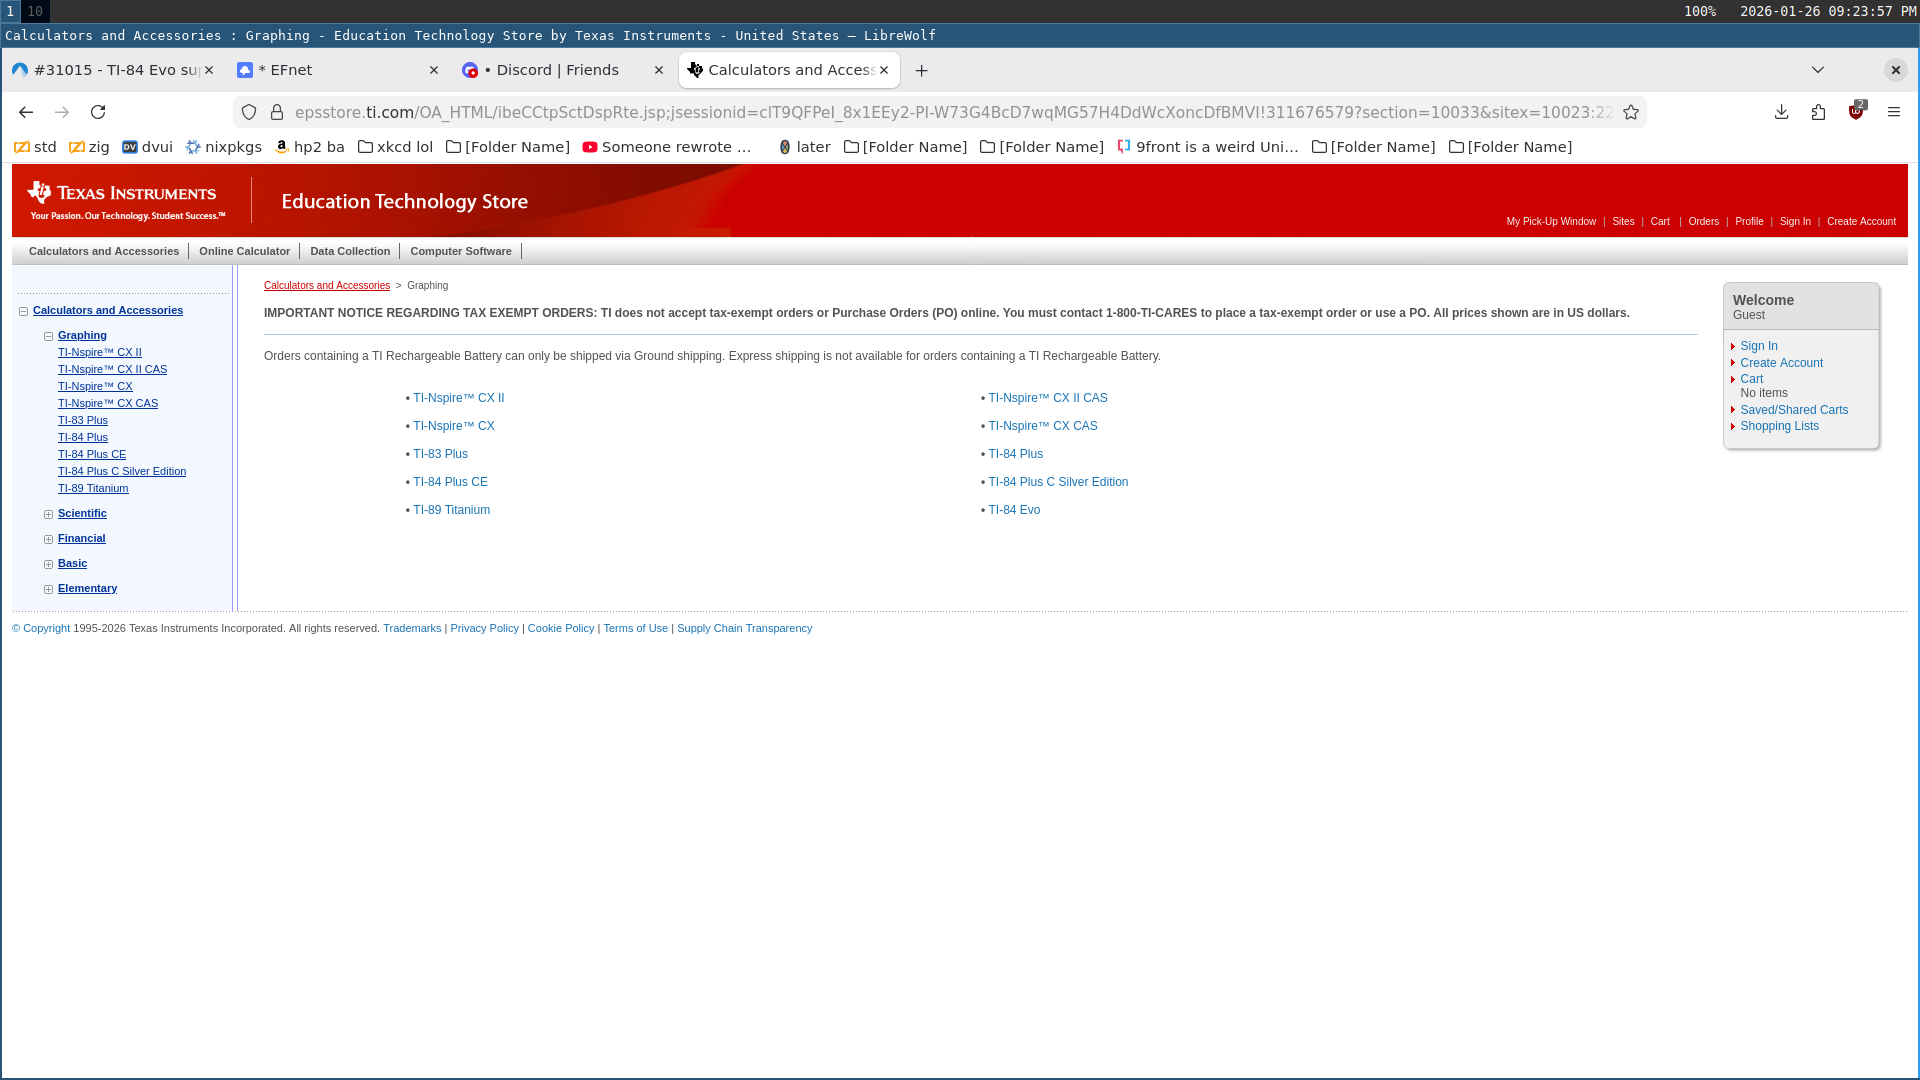Go back using the back arrow
The height and width of the screenshot is (1080, 1920).
26,112
